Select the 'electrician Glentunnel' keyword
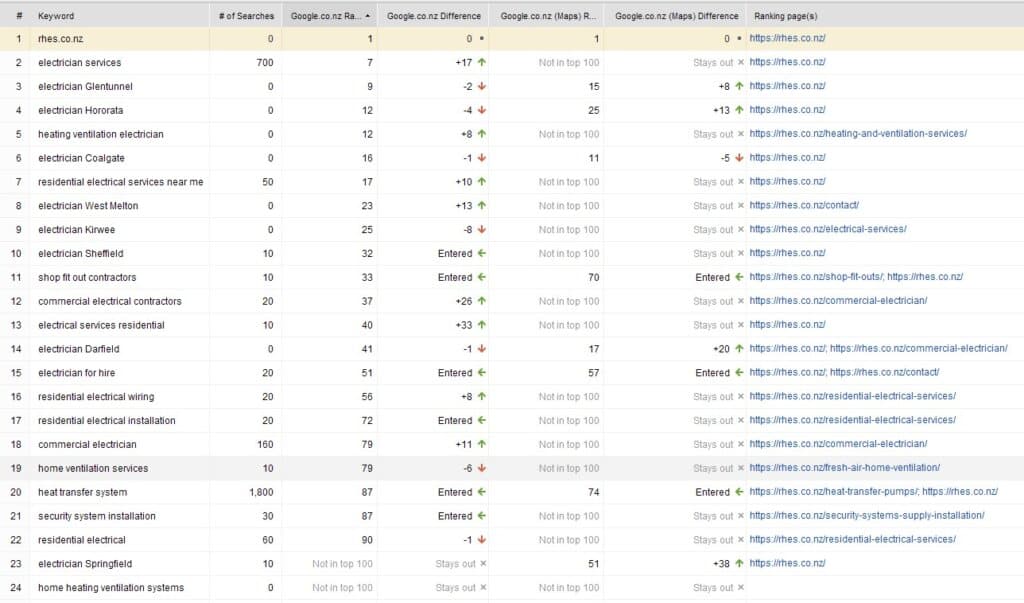Image resolution: width=1024 pixels, height=603 pixels. 86,86
